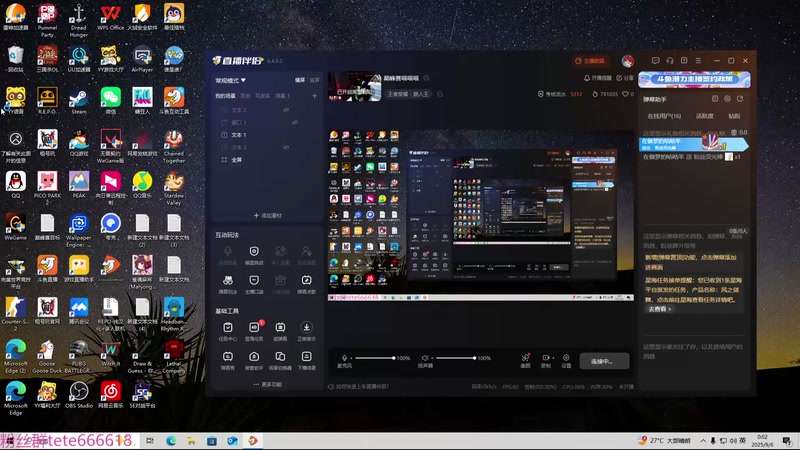Open the 场景切换器 scene switcher icon
The width and height of the screenshot is (800, 450).
click(x=280, y=356)
